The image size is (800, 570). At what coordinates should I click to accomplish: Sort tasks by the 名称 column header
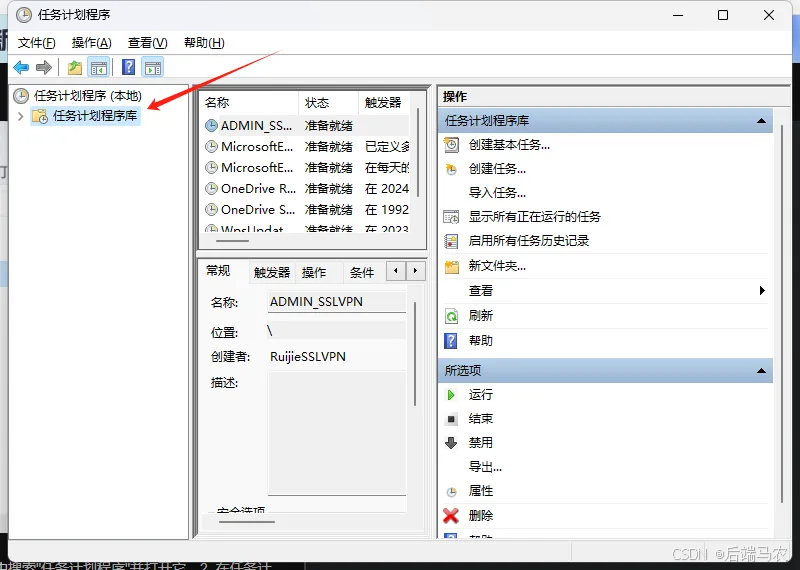[x=249, y=103]
